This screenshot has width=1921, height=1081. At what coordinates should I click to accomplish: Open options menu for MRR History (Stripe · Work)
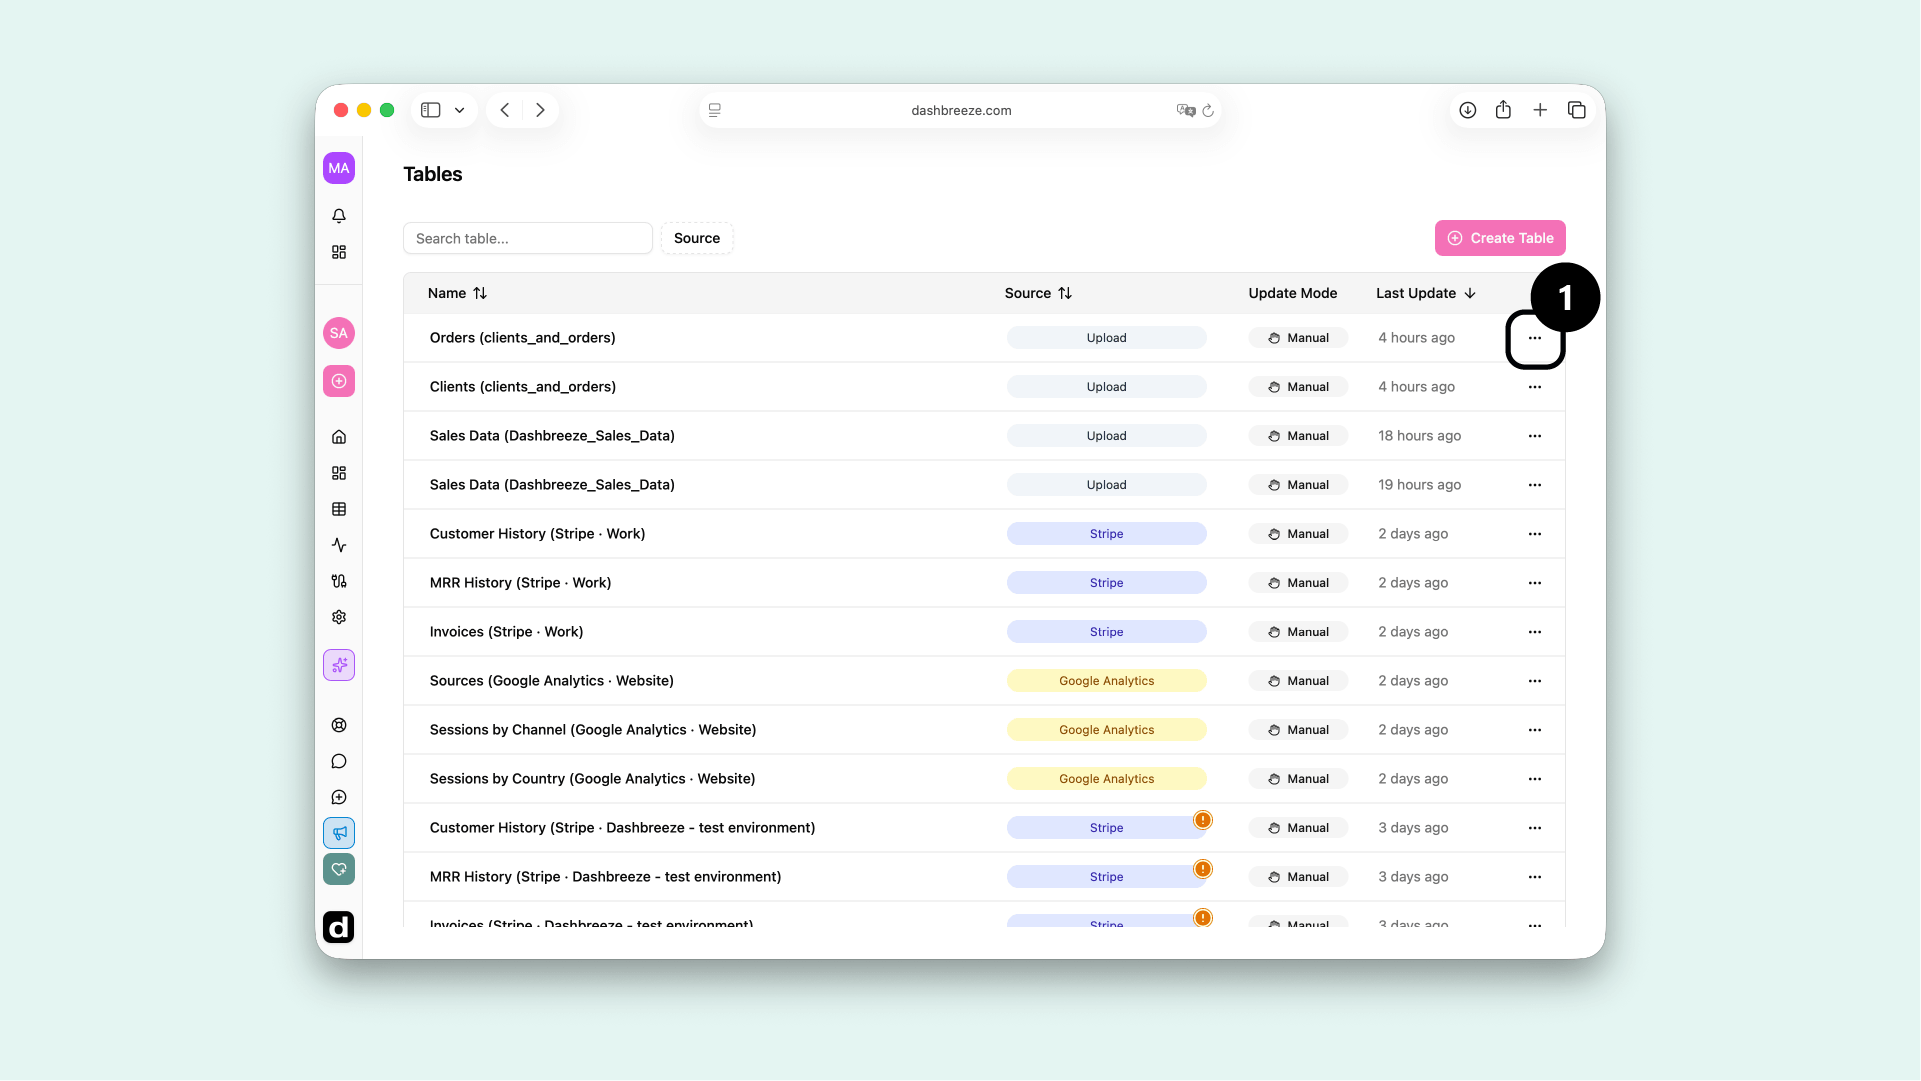(x=1535, y=583)
